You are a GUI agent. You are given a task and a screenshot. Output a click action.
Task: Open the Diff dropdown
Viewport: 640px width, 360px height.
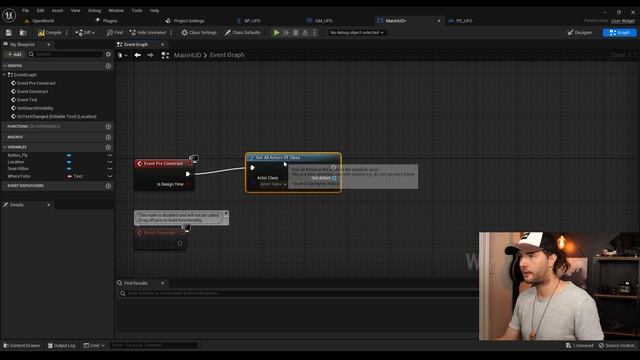tap(85, 33)
